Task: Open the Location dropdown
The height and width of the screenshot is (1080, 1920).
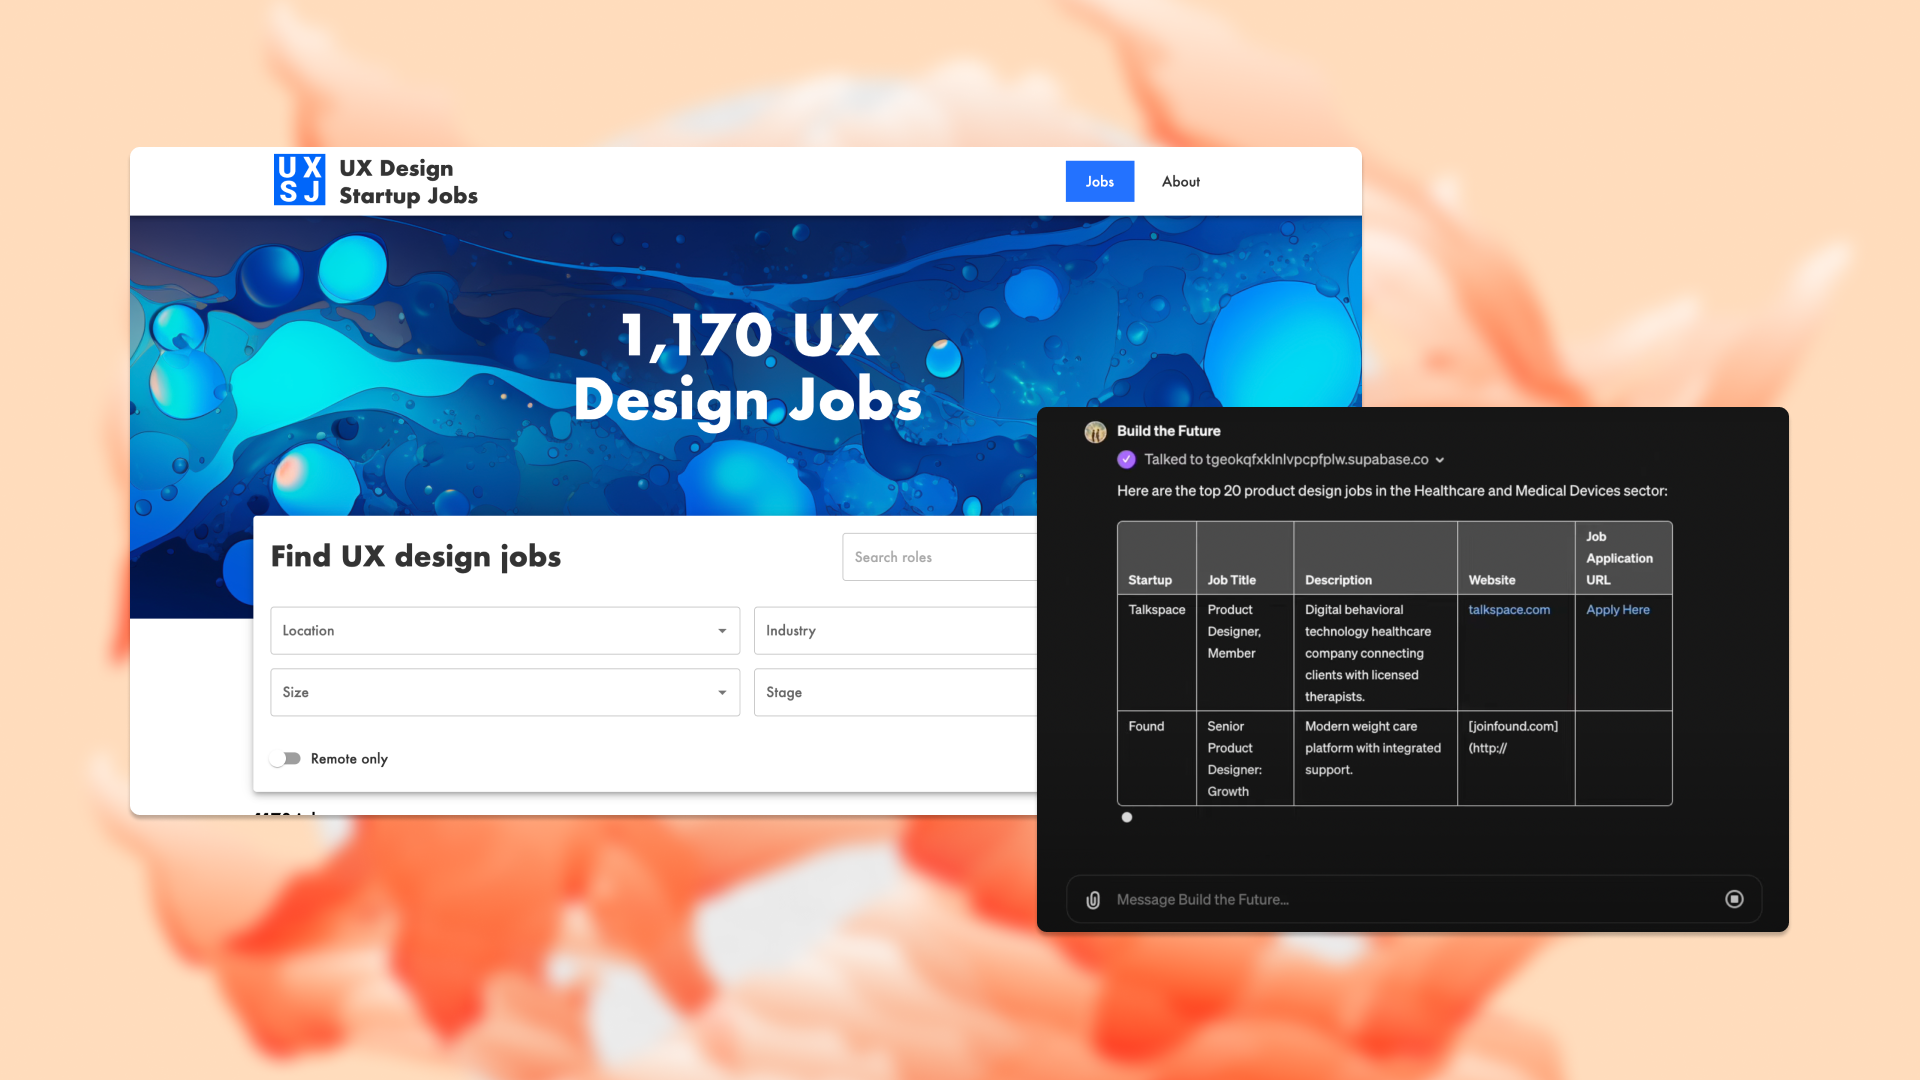Action: (504, 631)
